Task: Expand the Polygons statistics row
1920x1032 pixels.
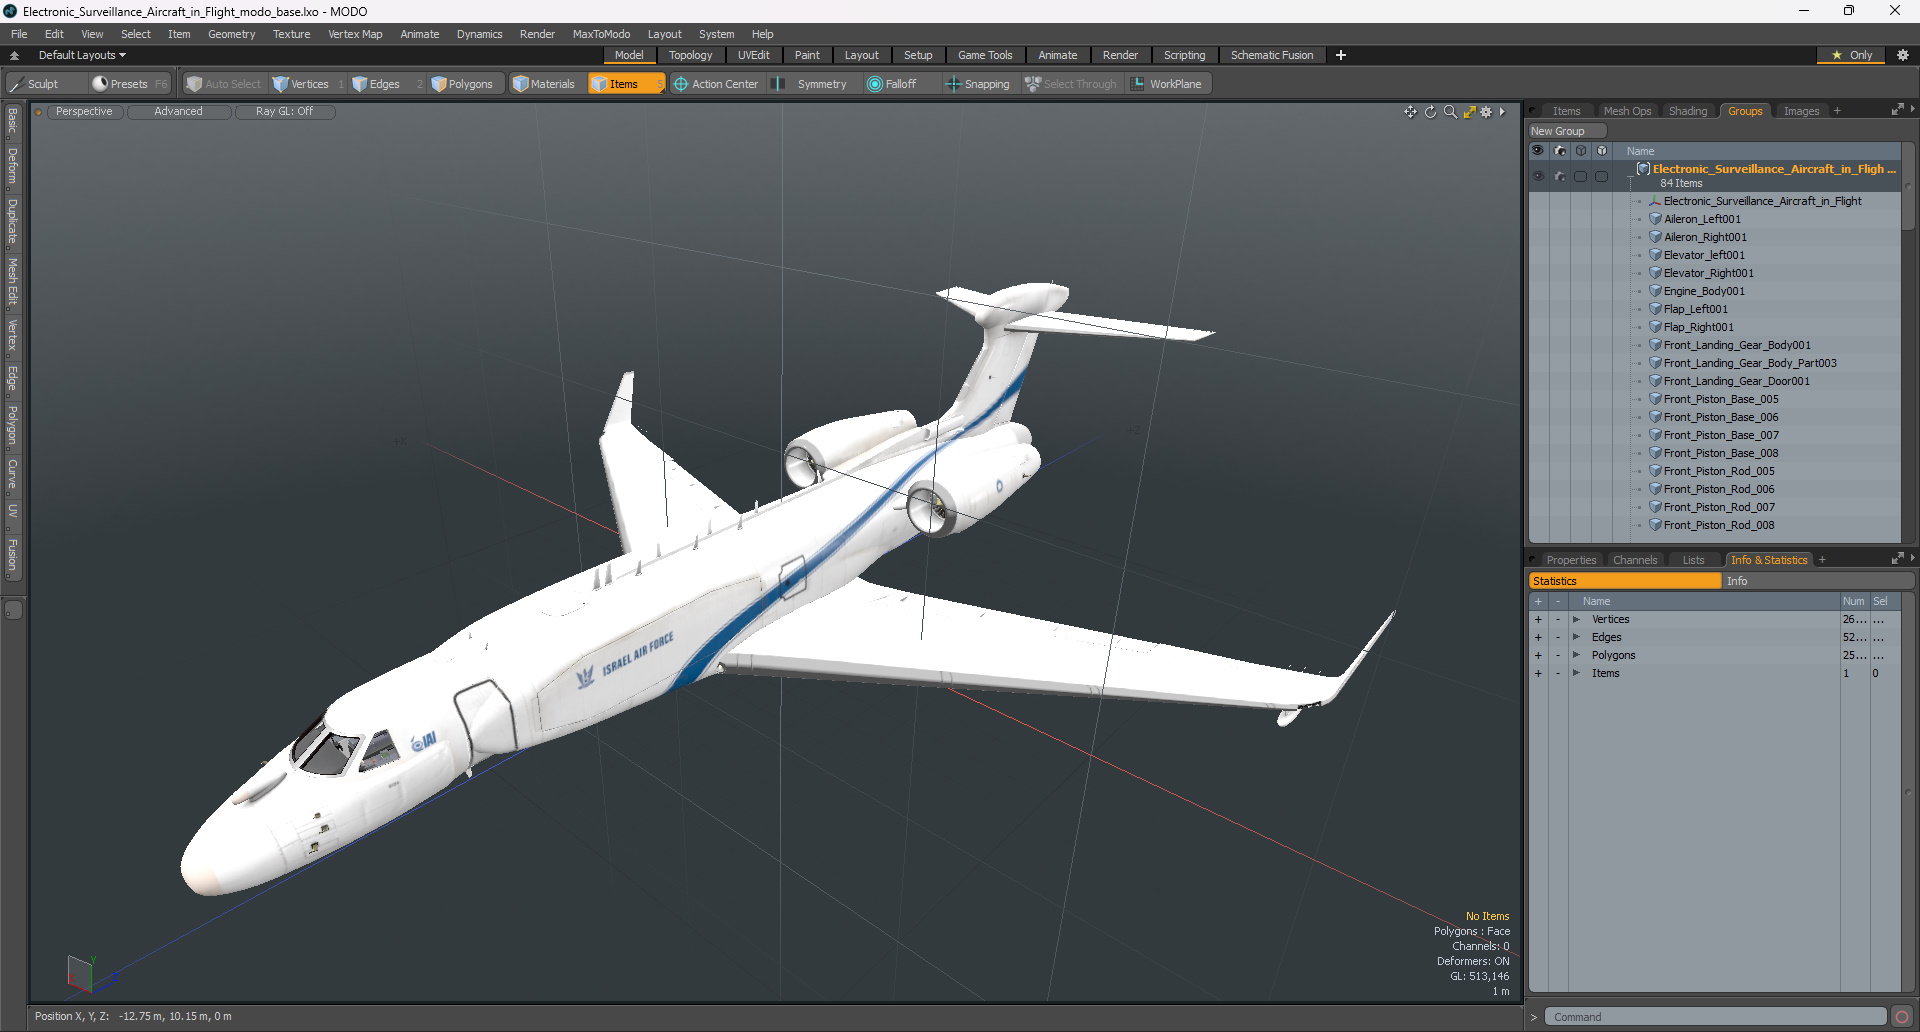Action: [x=1577, y=656]
